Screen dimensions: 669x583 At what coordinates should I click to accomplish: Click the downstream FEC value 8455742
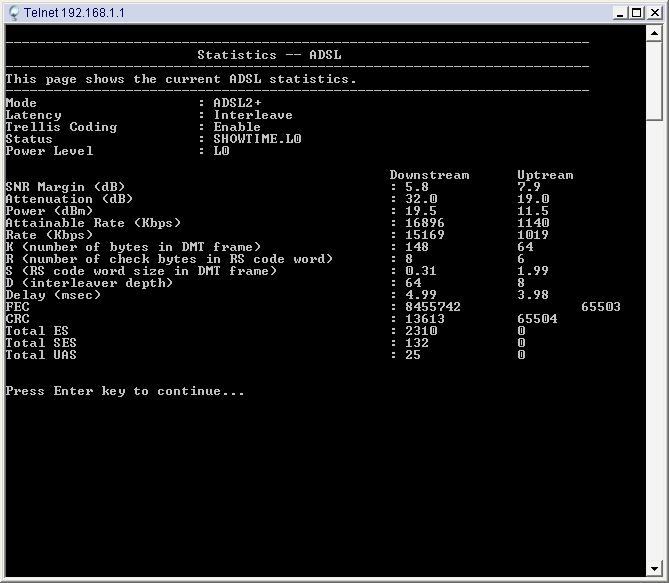[433, 307]
